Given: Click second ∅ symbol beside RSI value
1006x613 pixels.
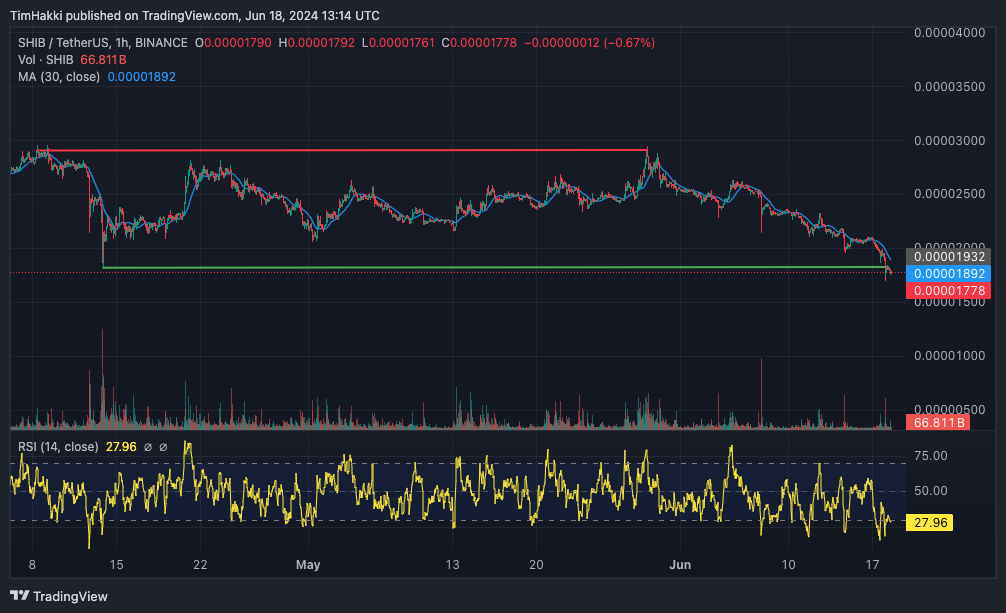Looking at the screenshot, I should (x=163, y=447).
